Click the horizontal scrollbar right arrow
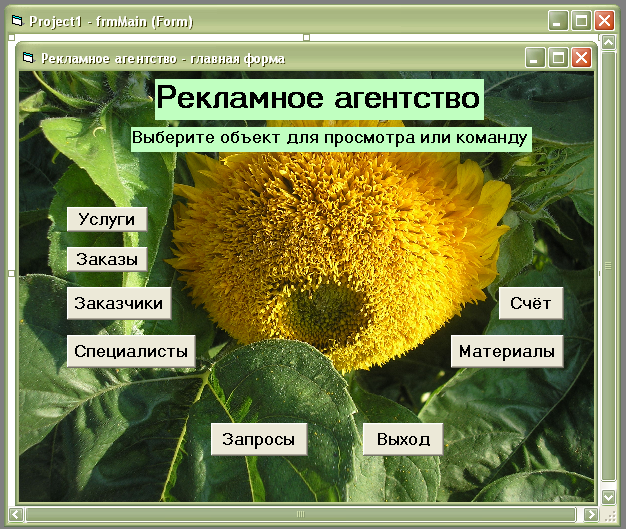The width and height of the screenshot is (626, 529). coord(591,514)
